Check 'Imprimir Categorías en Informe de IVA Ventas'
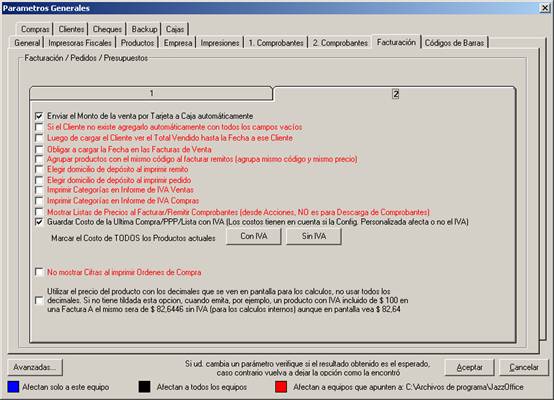Viewport: 554px width, 400px height. [x=39, y=190]
